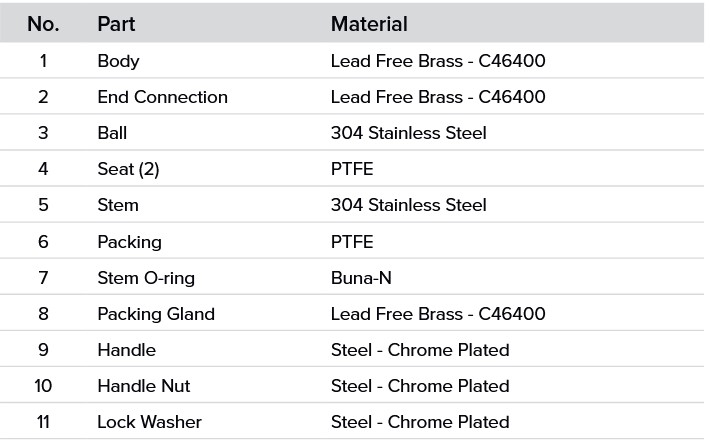
Task: Select the 'Handle' entry in row 9
Action: 127,350
